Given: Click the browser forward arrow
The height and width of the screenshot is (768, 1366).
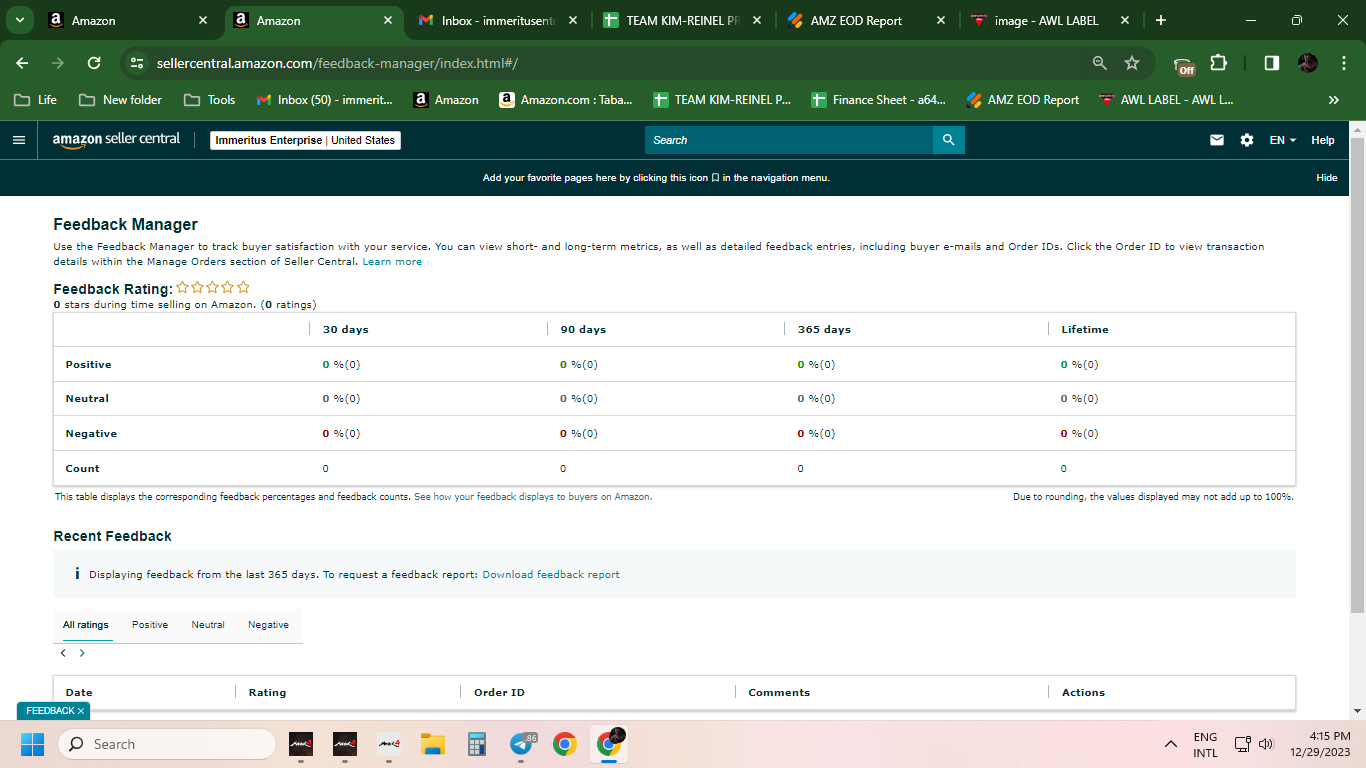Looking at the screenshot, I should pos(58,63).
